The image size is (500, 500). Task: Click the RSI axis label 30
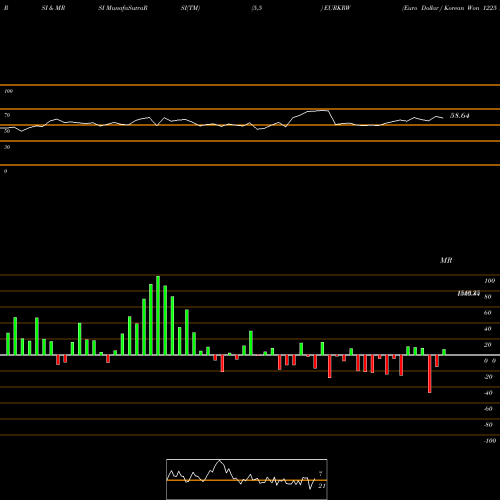(x=7, y=147)
